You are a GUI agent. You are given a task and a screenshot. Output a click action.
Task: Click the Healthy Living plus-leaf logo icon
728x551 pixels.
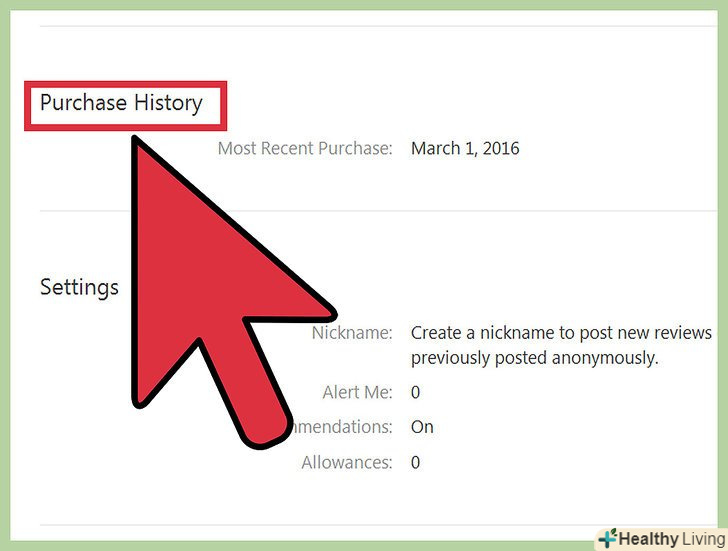608,538
